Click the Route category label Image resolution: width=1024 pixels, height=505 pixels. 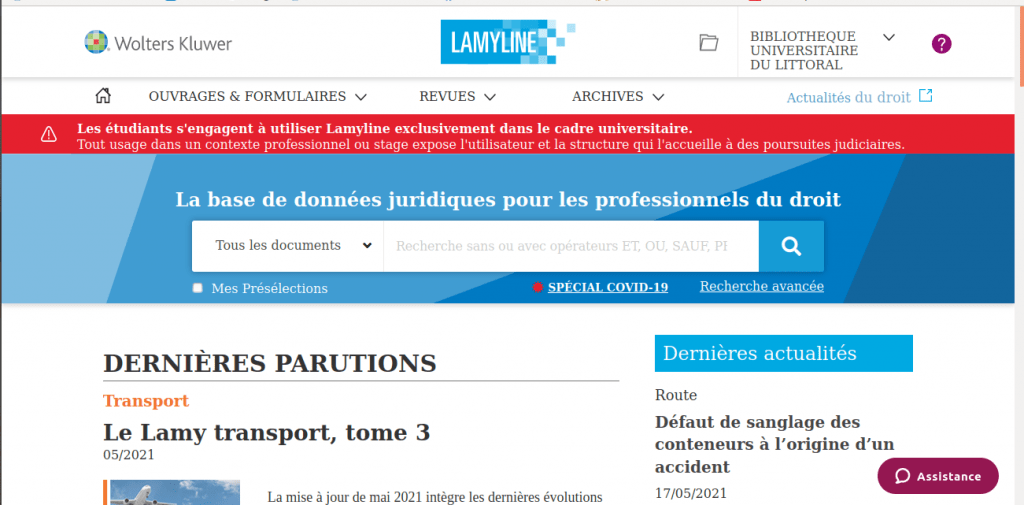click(676, 395)
